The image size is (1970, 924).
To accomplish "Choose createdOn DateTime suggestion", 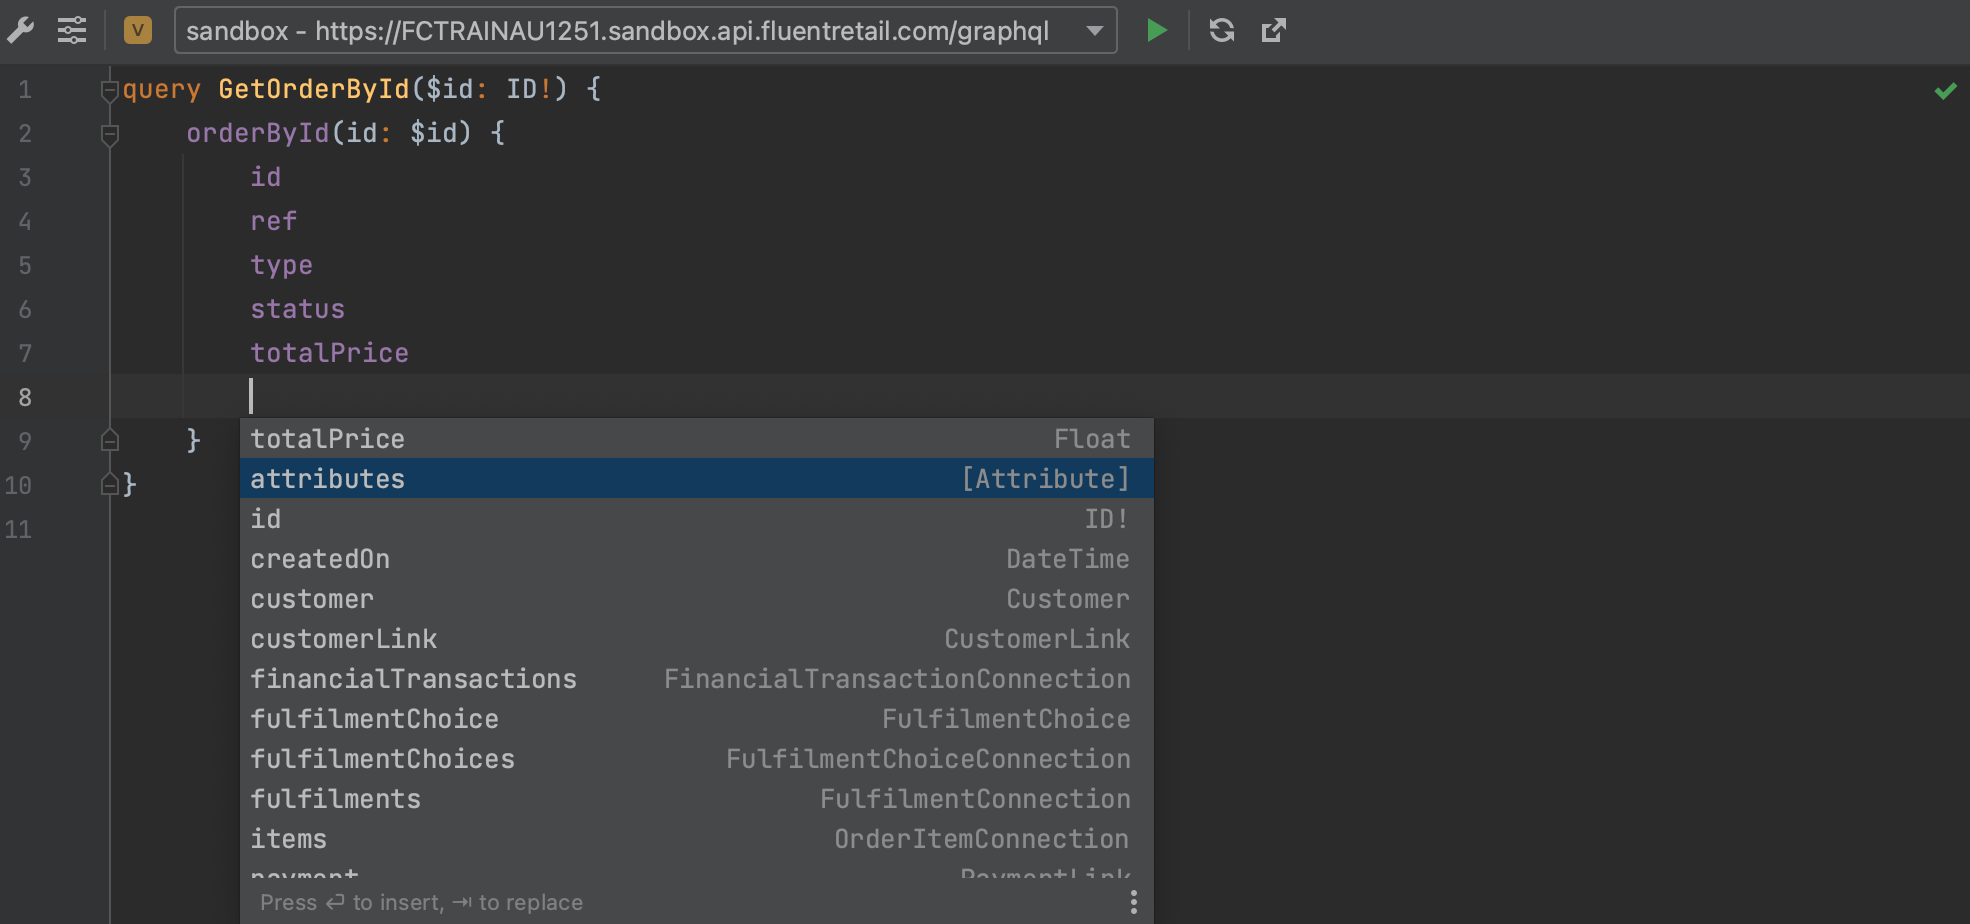I will pyautogui.click(x=696, y=559).
